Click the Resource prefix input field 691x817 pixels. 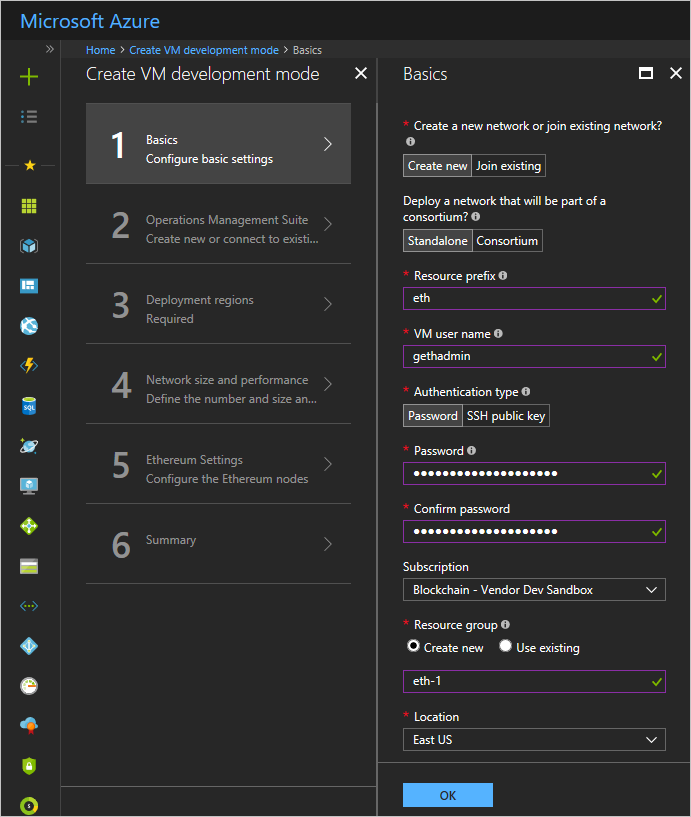[526, 298]
